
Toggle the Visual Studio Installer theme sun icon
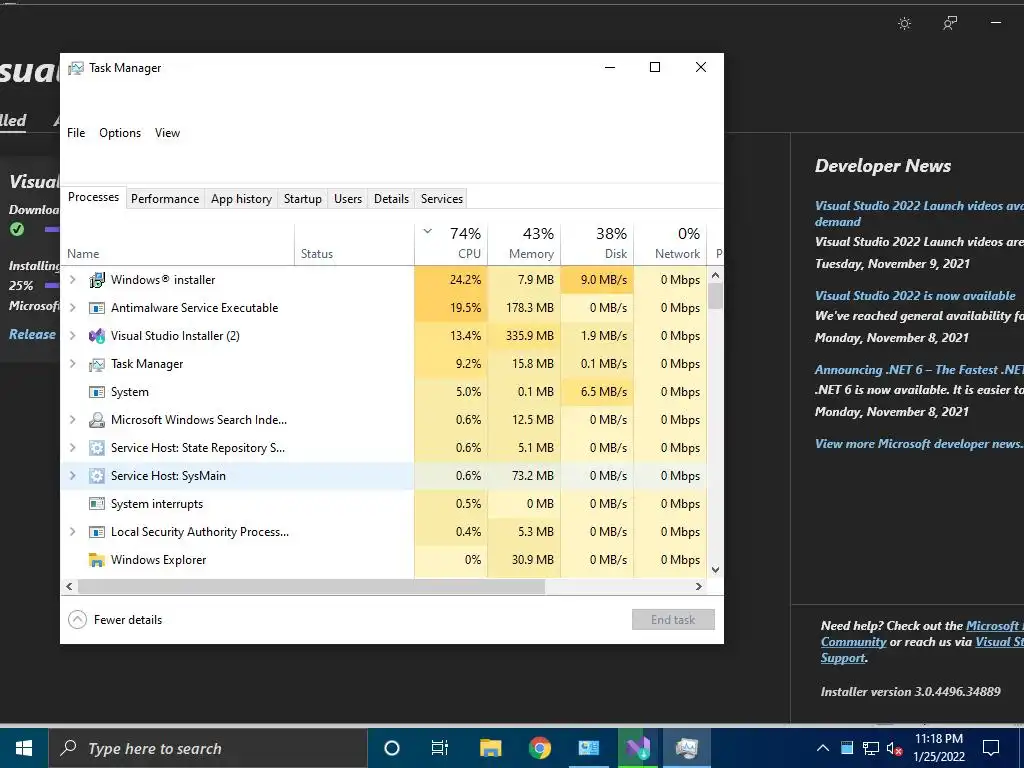click(x=904, y=24)
